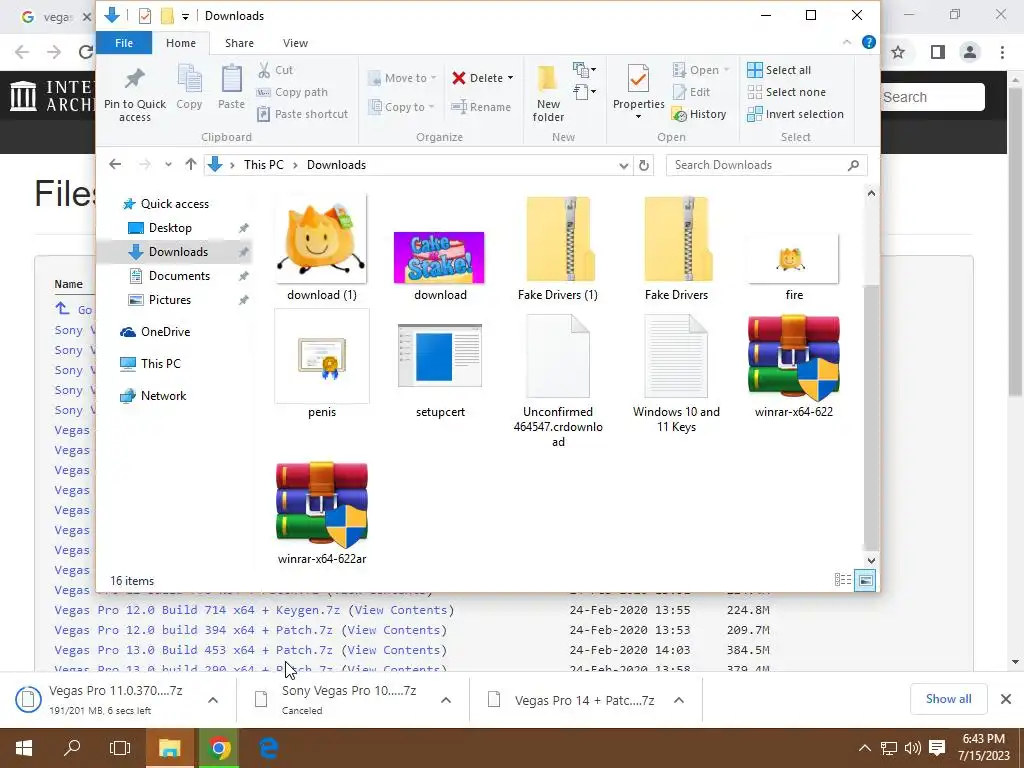Select Cut in Clipboard group
The width and height of the screenshot is (1024, 768).
(275, 70)
